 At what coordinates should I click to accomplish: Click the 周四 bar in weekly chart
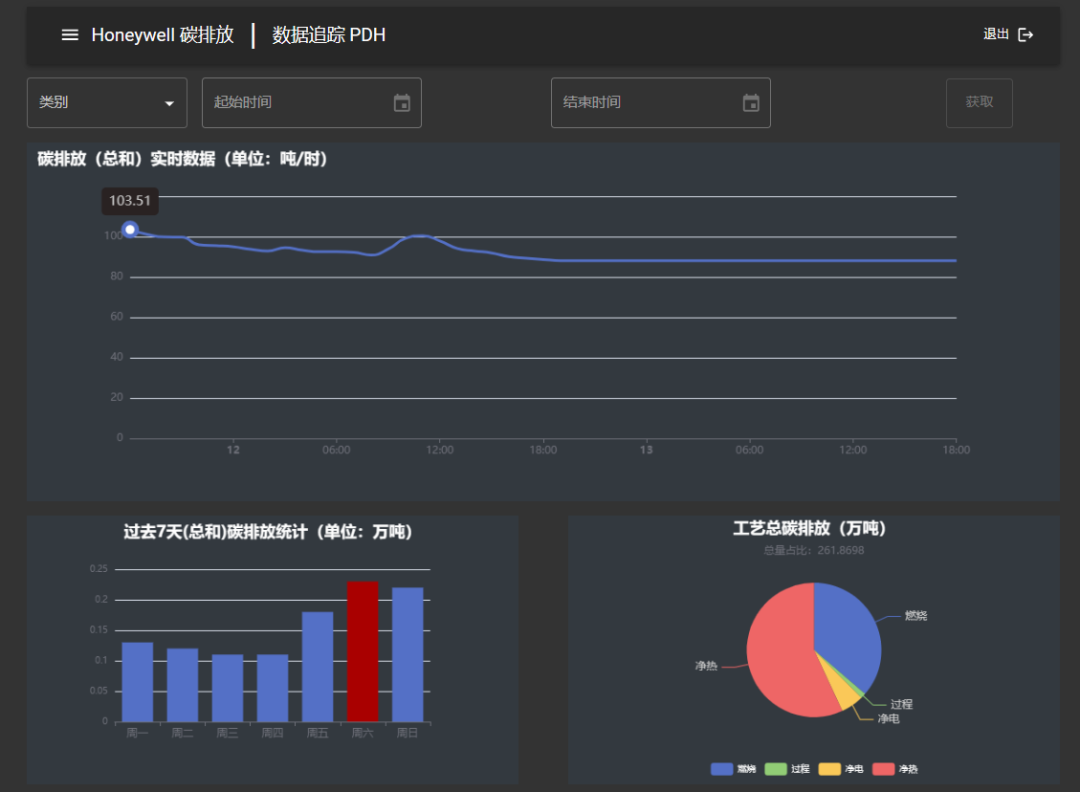click(273, 688)
